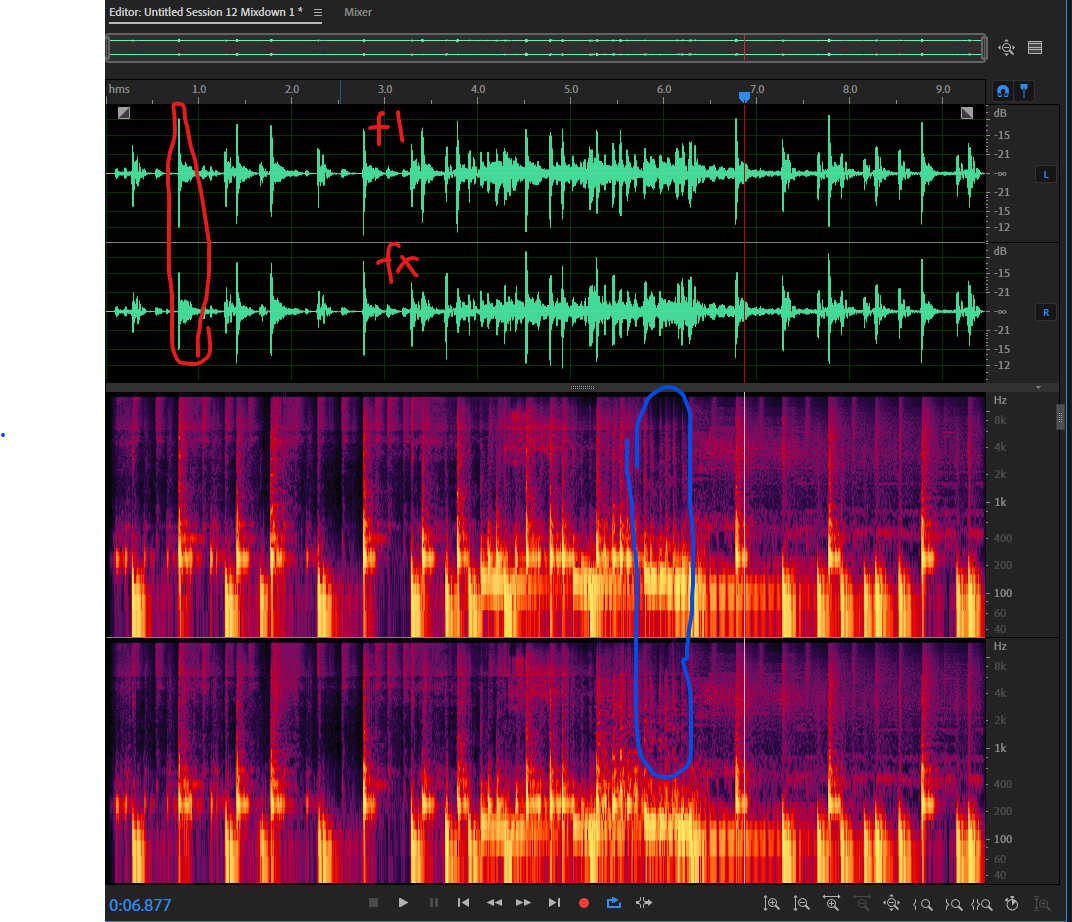
Task: Toggle the left channel L button
Action: (x=1046, y=174)
